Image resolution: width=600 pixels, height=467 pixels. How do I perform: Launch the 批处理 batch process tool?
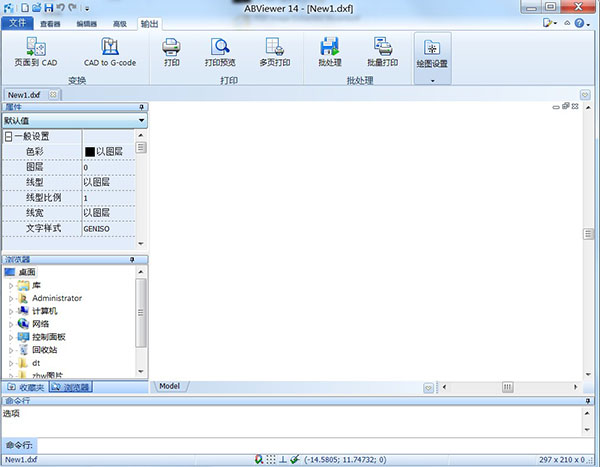tap(330, 50)
